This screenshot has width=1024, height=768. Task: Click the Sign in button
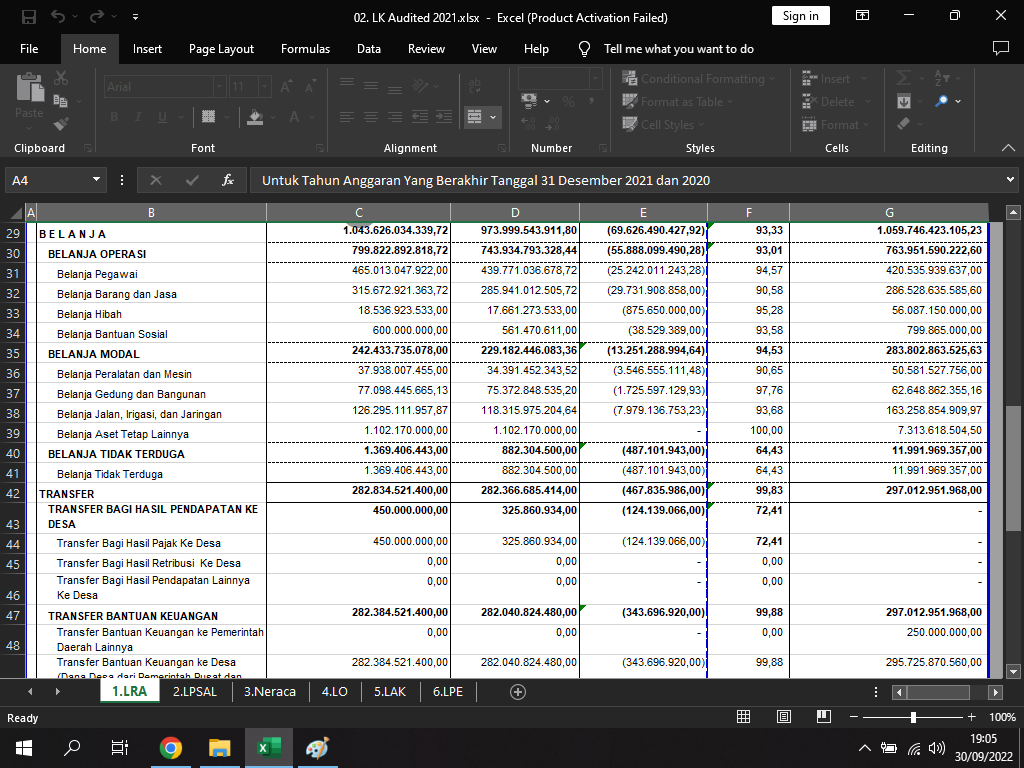[800, 16]
